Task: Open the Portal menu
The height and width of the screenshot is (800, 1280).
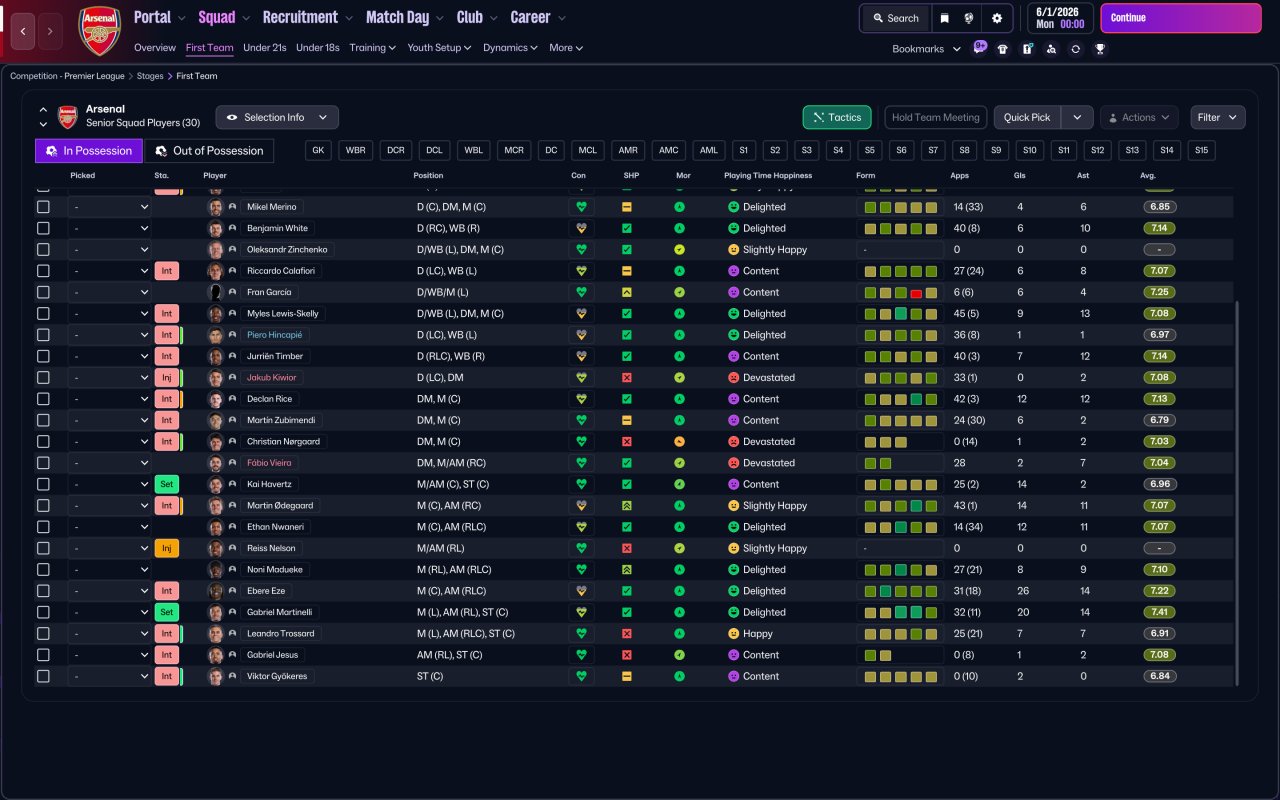Action: pyautogui.click(x=158, y=17)
